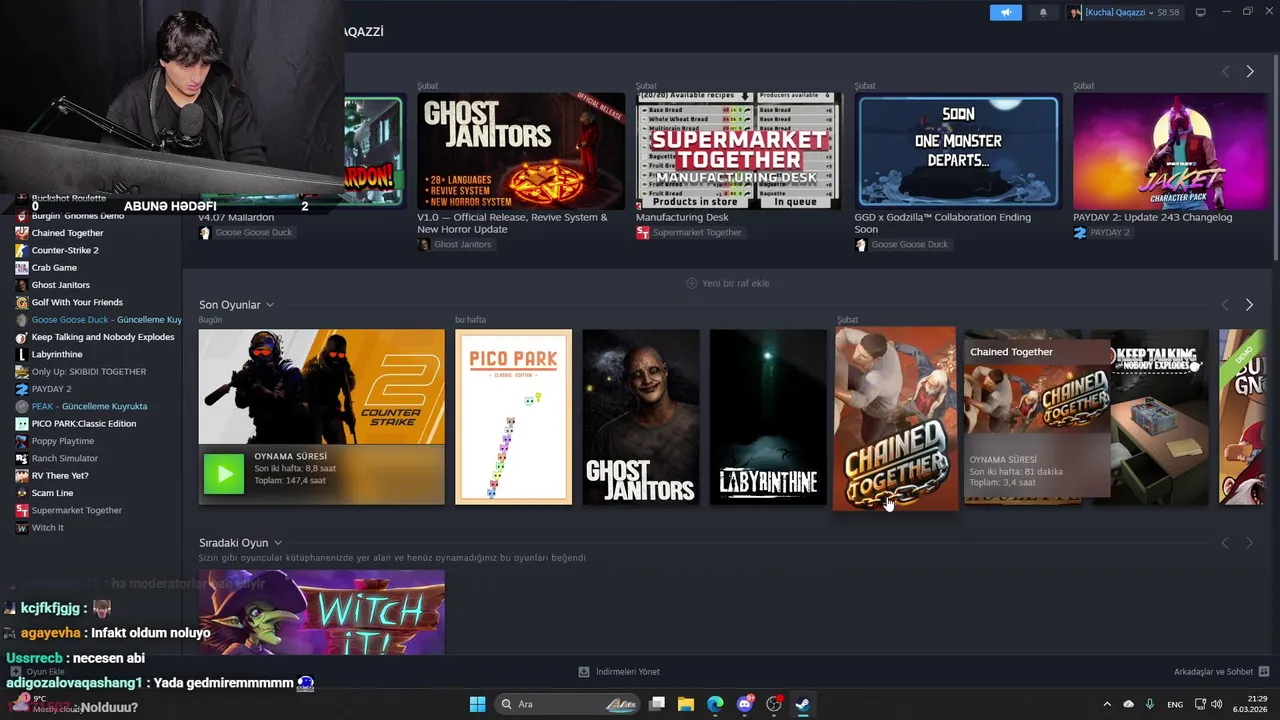Screen dimensions: 1280x720
Task: Select Only Up: SKIBIDI TOGETHER in list
Action: click(89, 371)
